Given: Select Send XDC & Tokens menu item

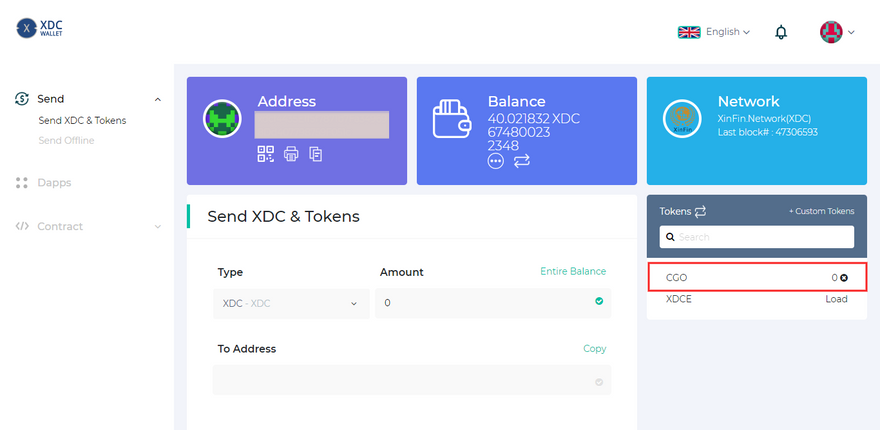Looking at the screenshot, I should [82, 120].
